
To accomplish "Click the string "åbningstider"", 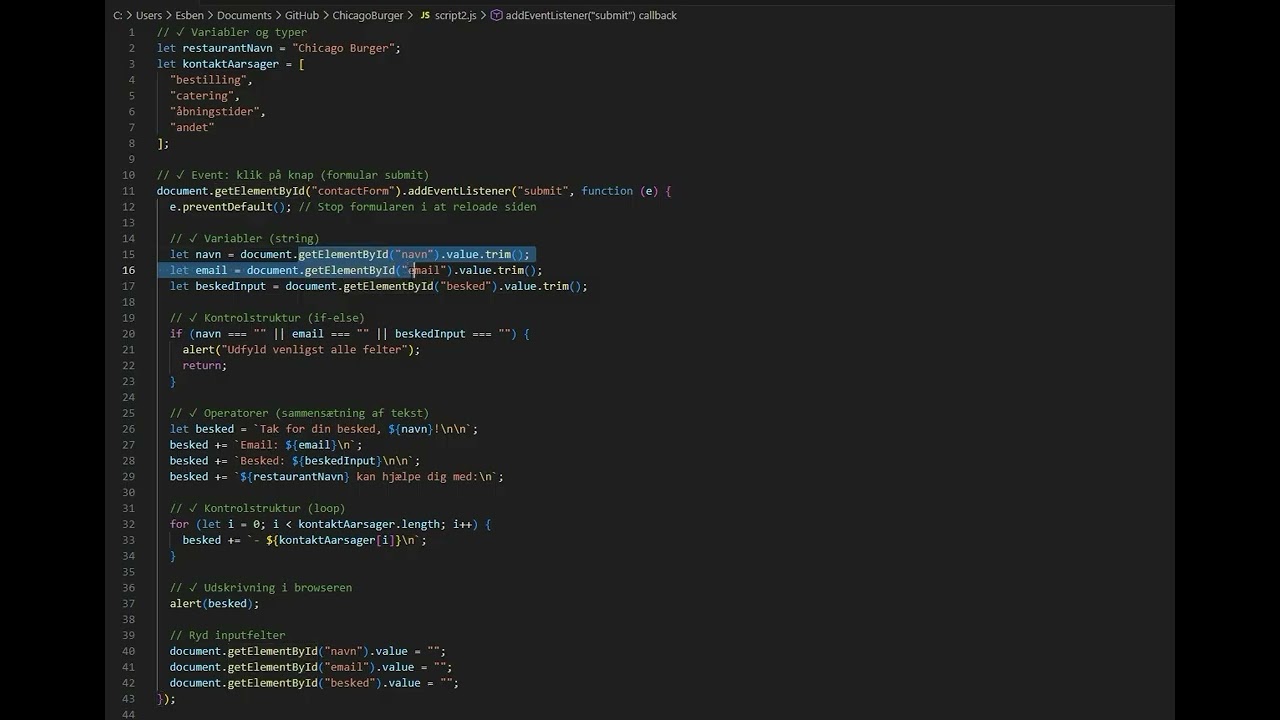I will (215, 112).
